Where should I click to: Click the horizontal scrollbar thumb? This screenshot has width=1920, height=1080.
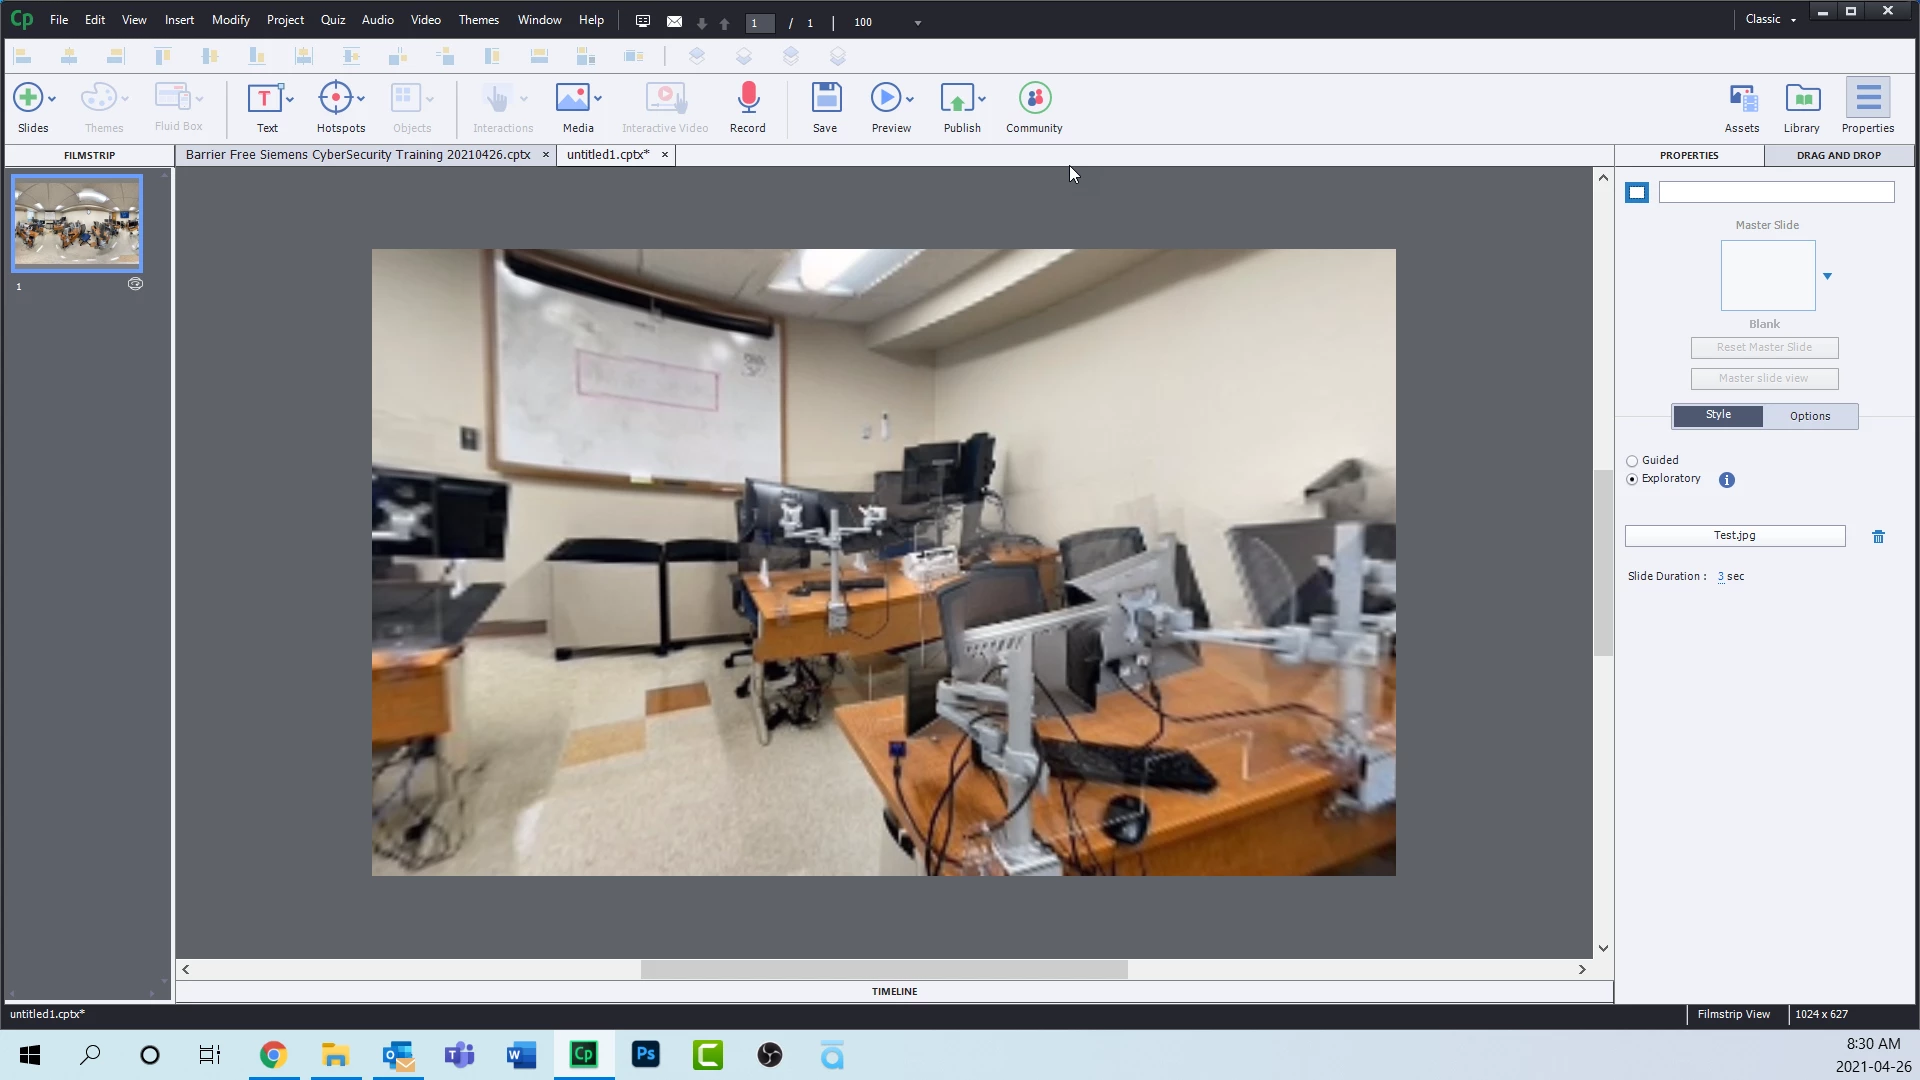(x=884, y=970)
